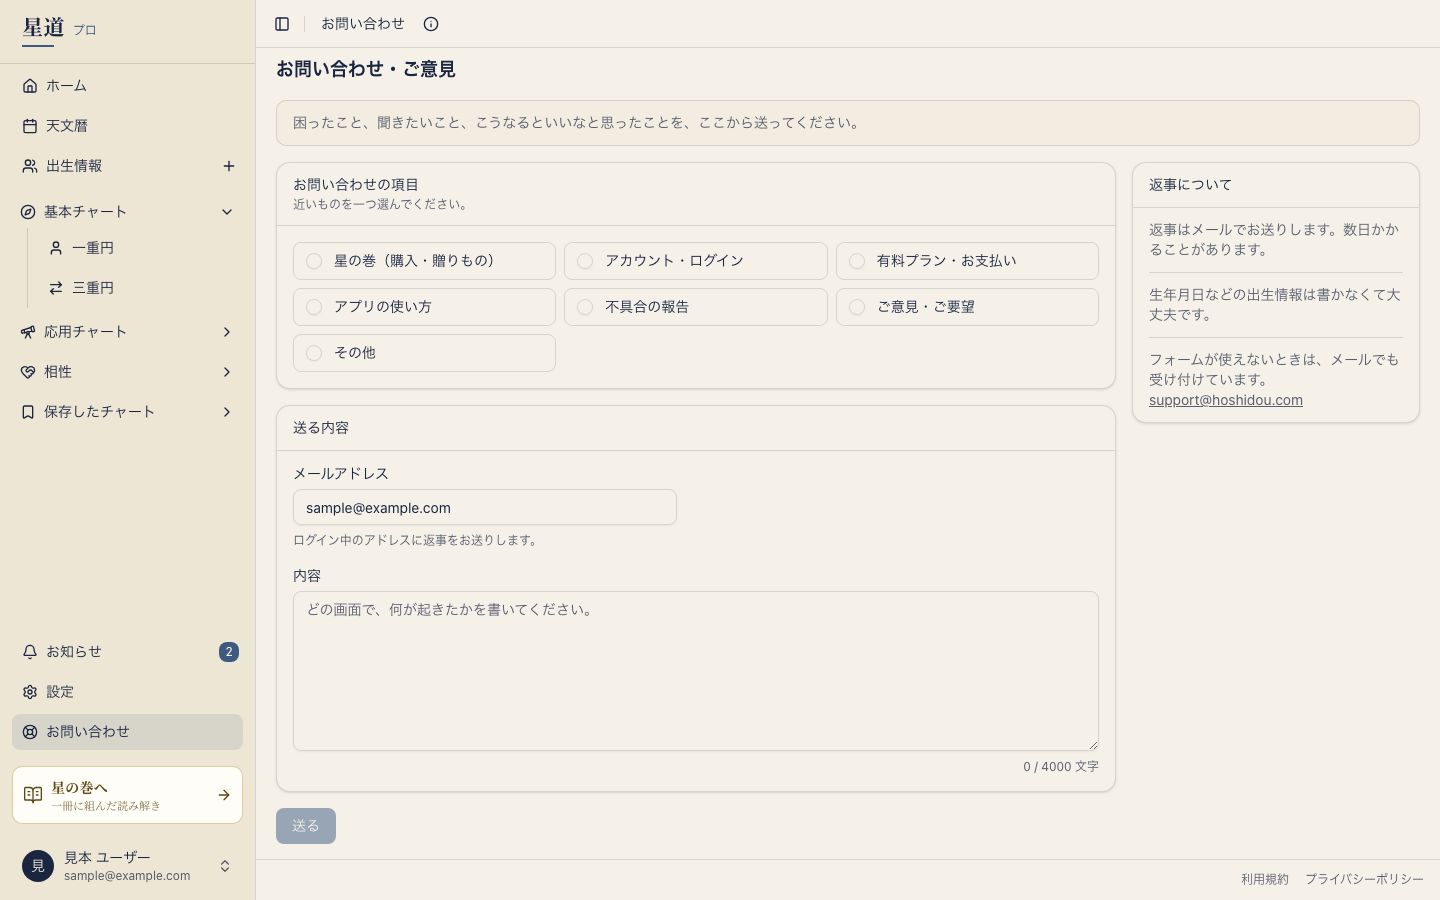Expand the 応用チャート section

(x=127, y=332)
